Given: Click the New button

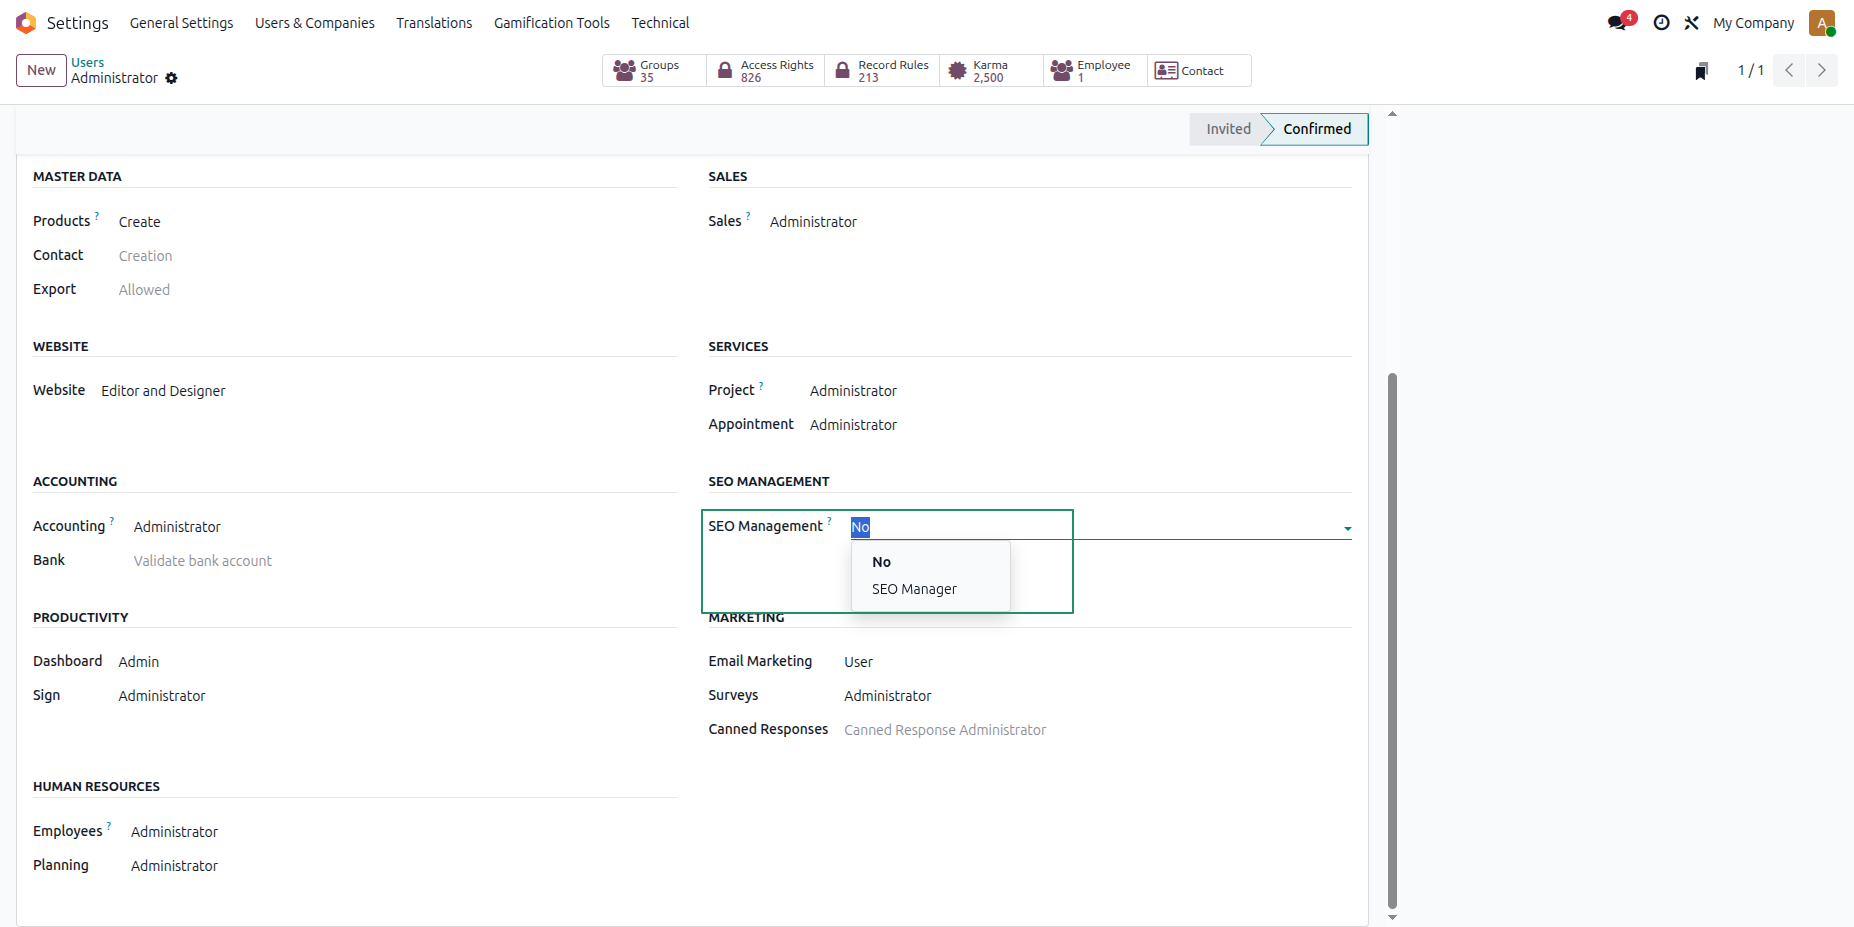Looking at the screenshot, I should point(41,70).
